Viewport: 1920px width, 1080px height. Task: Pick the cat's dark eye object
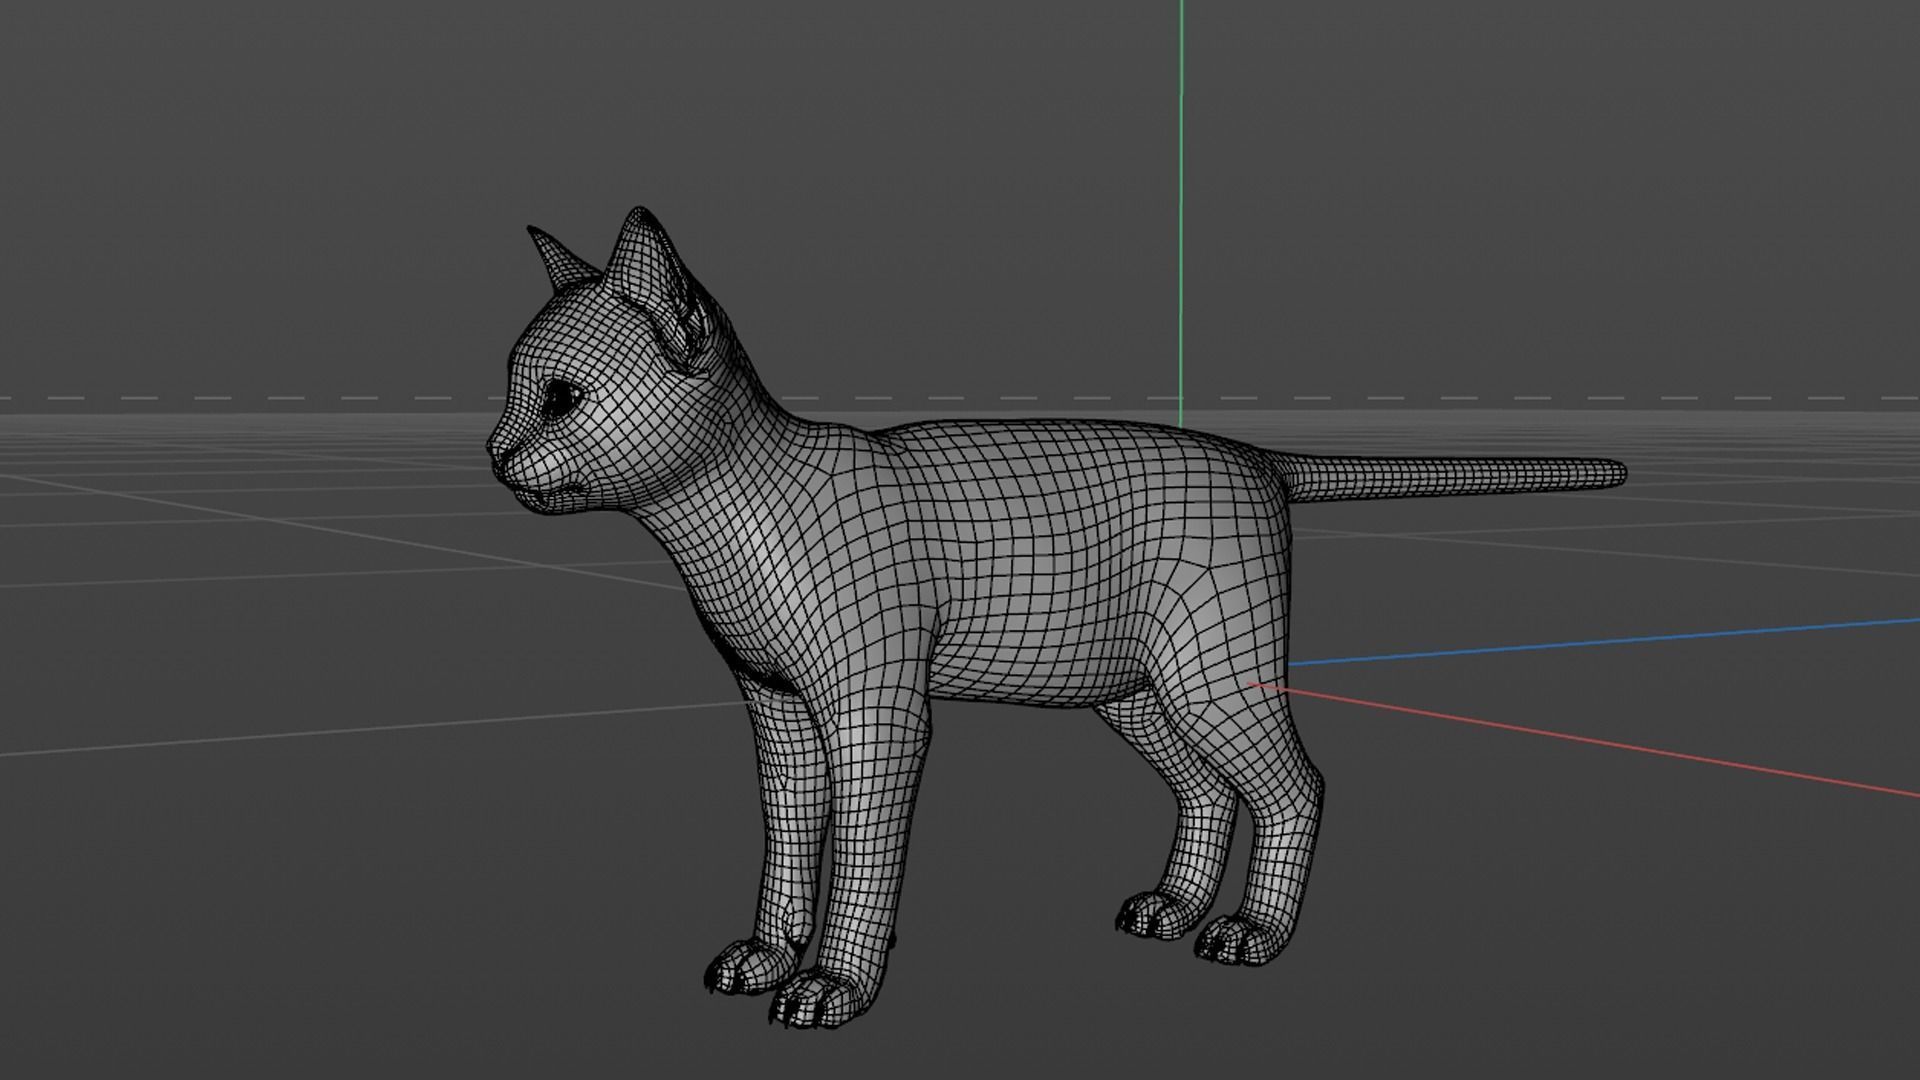(x=561, y=399)
